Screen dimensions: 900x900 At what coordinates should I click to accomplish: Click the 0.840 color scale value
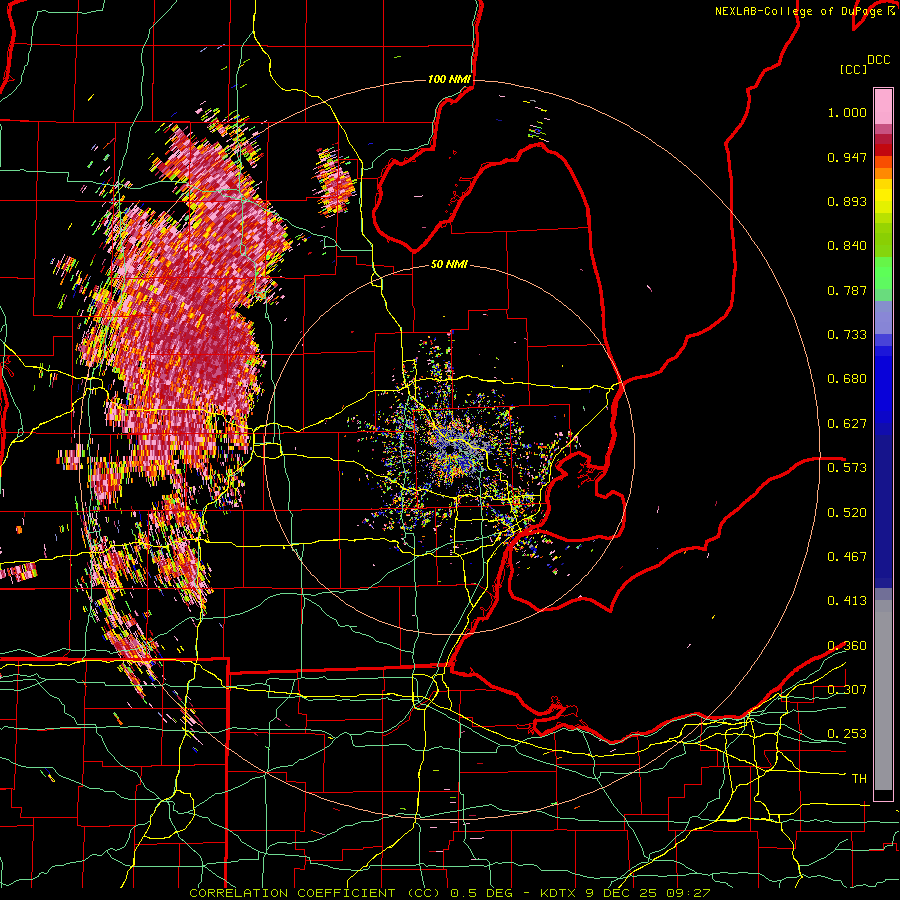(847, 246)
